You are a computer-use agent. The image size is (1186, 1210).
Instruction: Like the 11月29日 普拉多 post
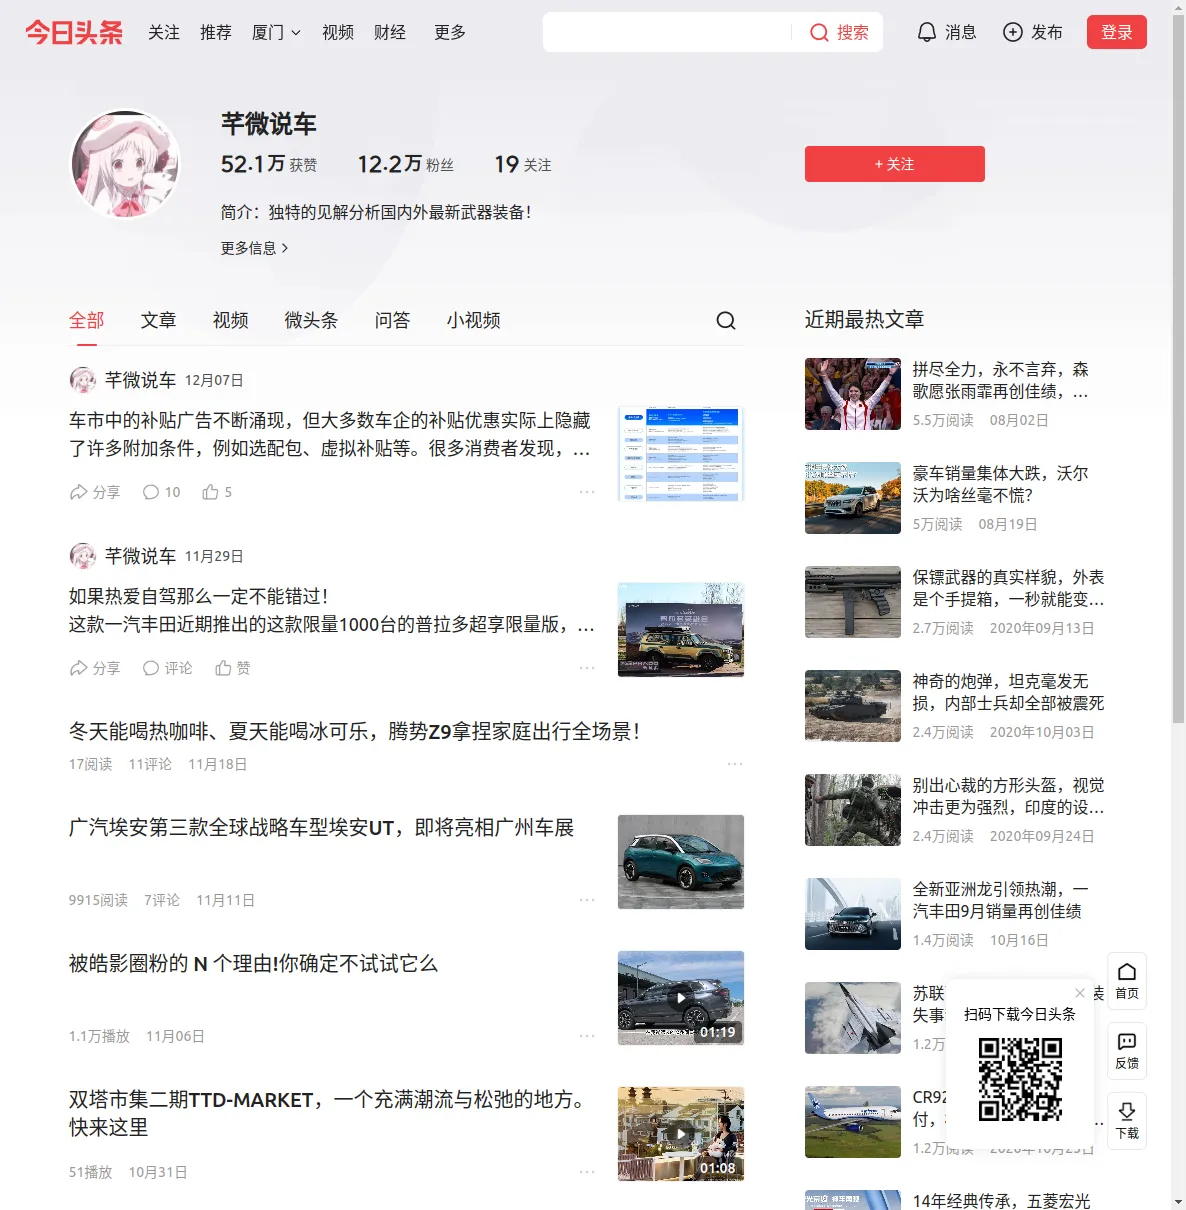[232, 668]
